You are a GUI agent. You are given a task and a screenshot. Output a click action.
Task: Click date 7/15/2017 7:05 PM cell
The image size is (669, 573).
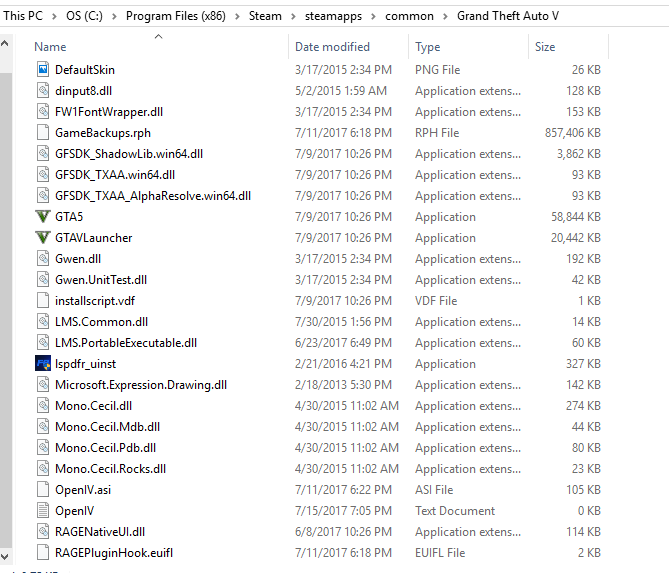tap(343, 511)
